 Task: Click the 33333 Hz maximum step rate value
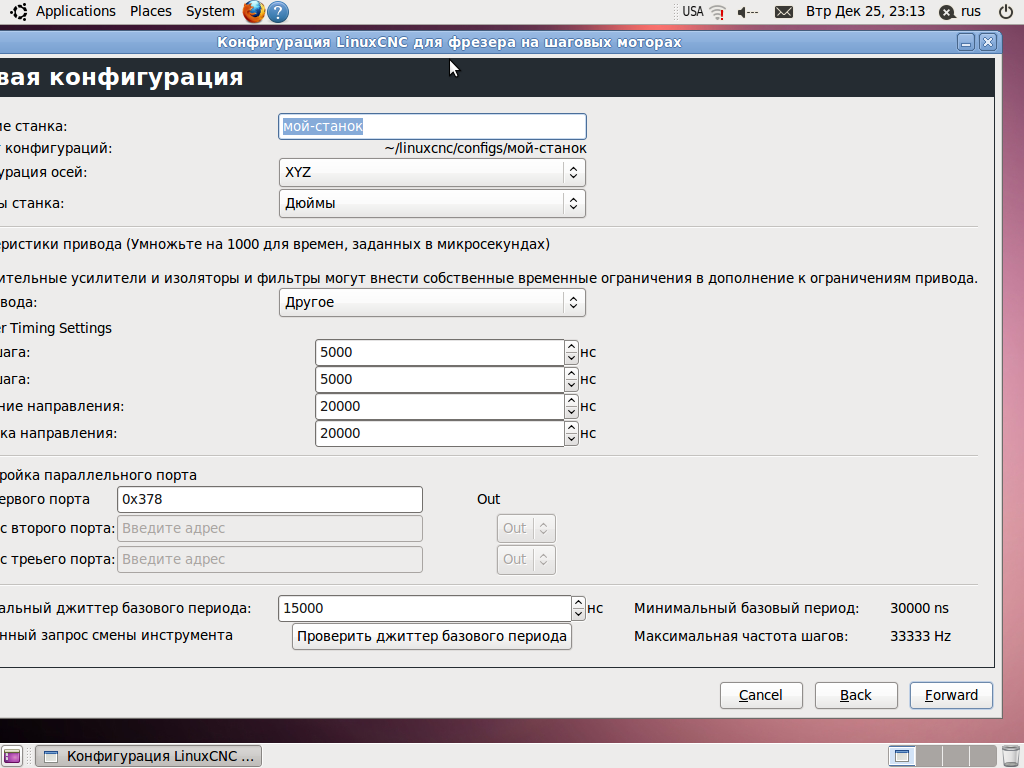920,636
